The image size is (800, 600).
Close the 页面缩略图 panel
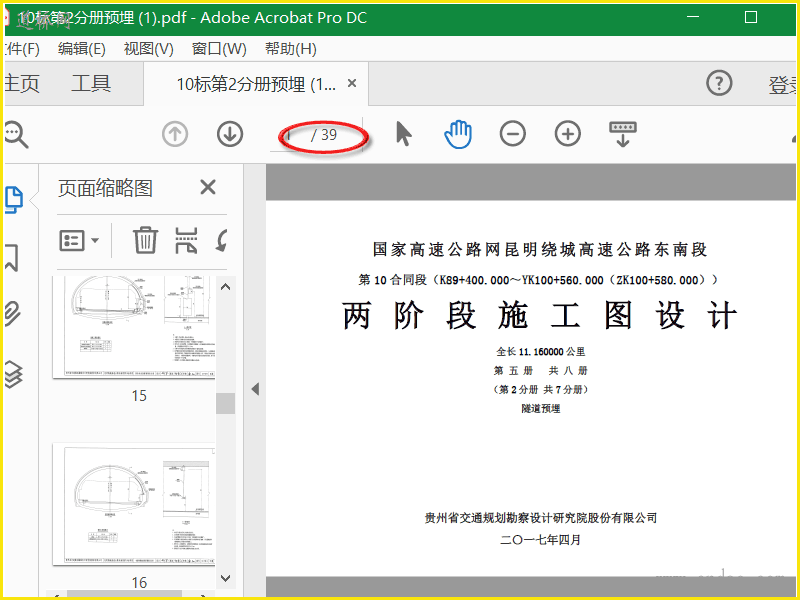pos(208,187)
